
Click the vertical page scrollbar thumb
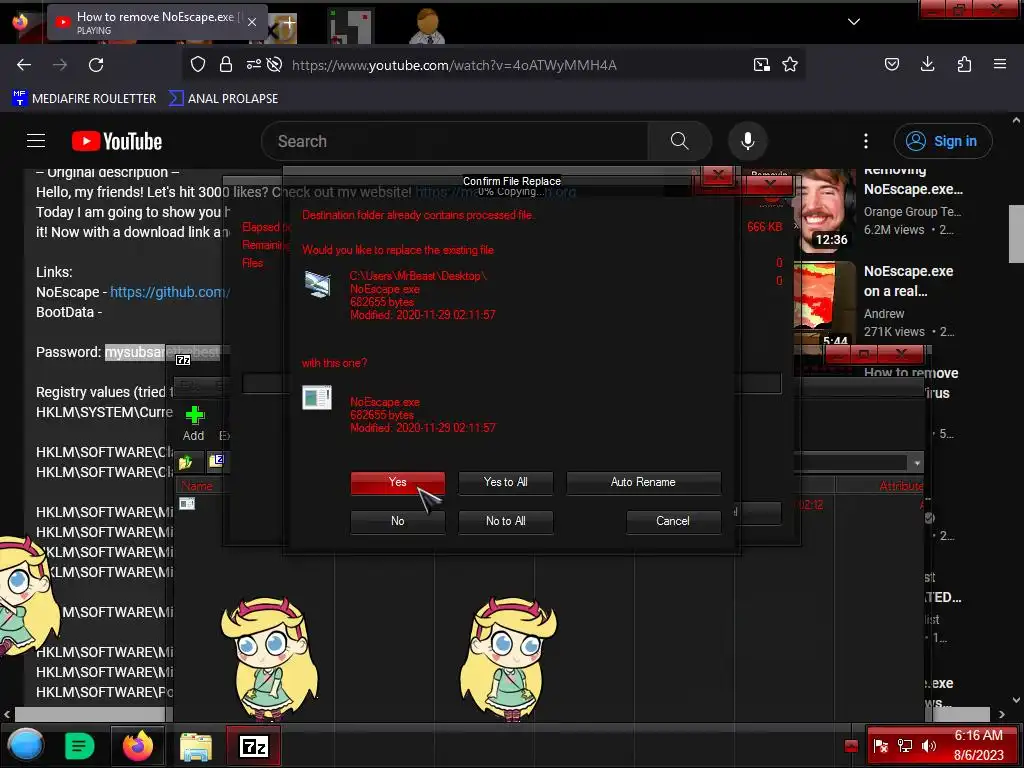(x=1016, y=234)
